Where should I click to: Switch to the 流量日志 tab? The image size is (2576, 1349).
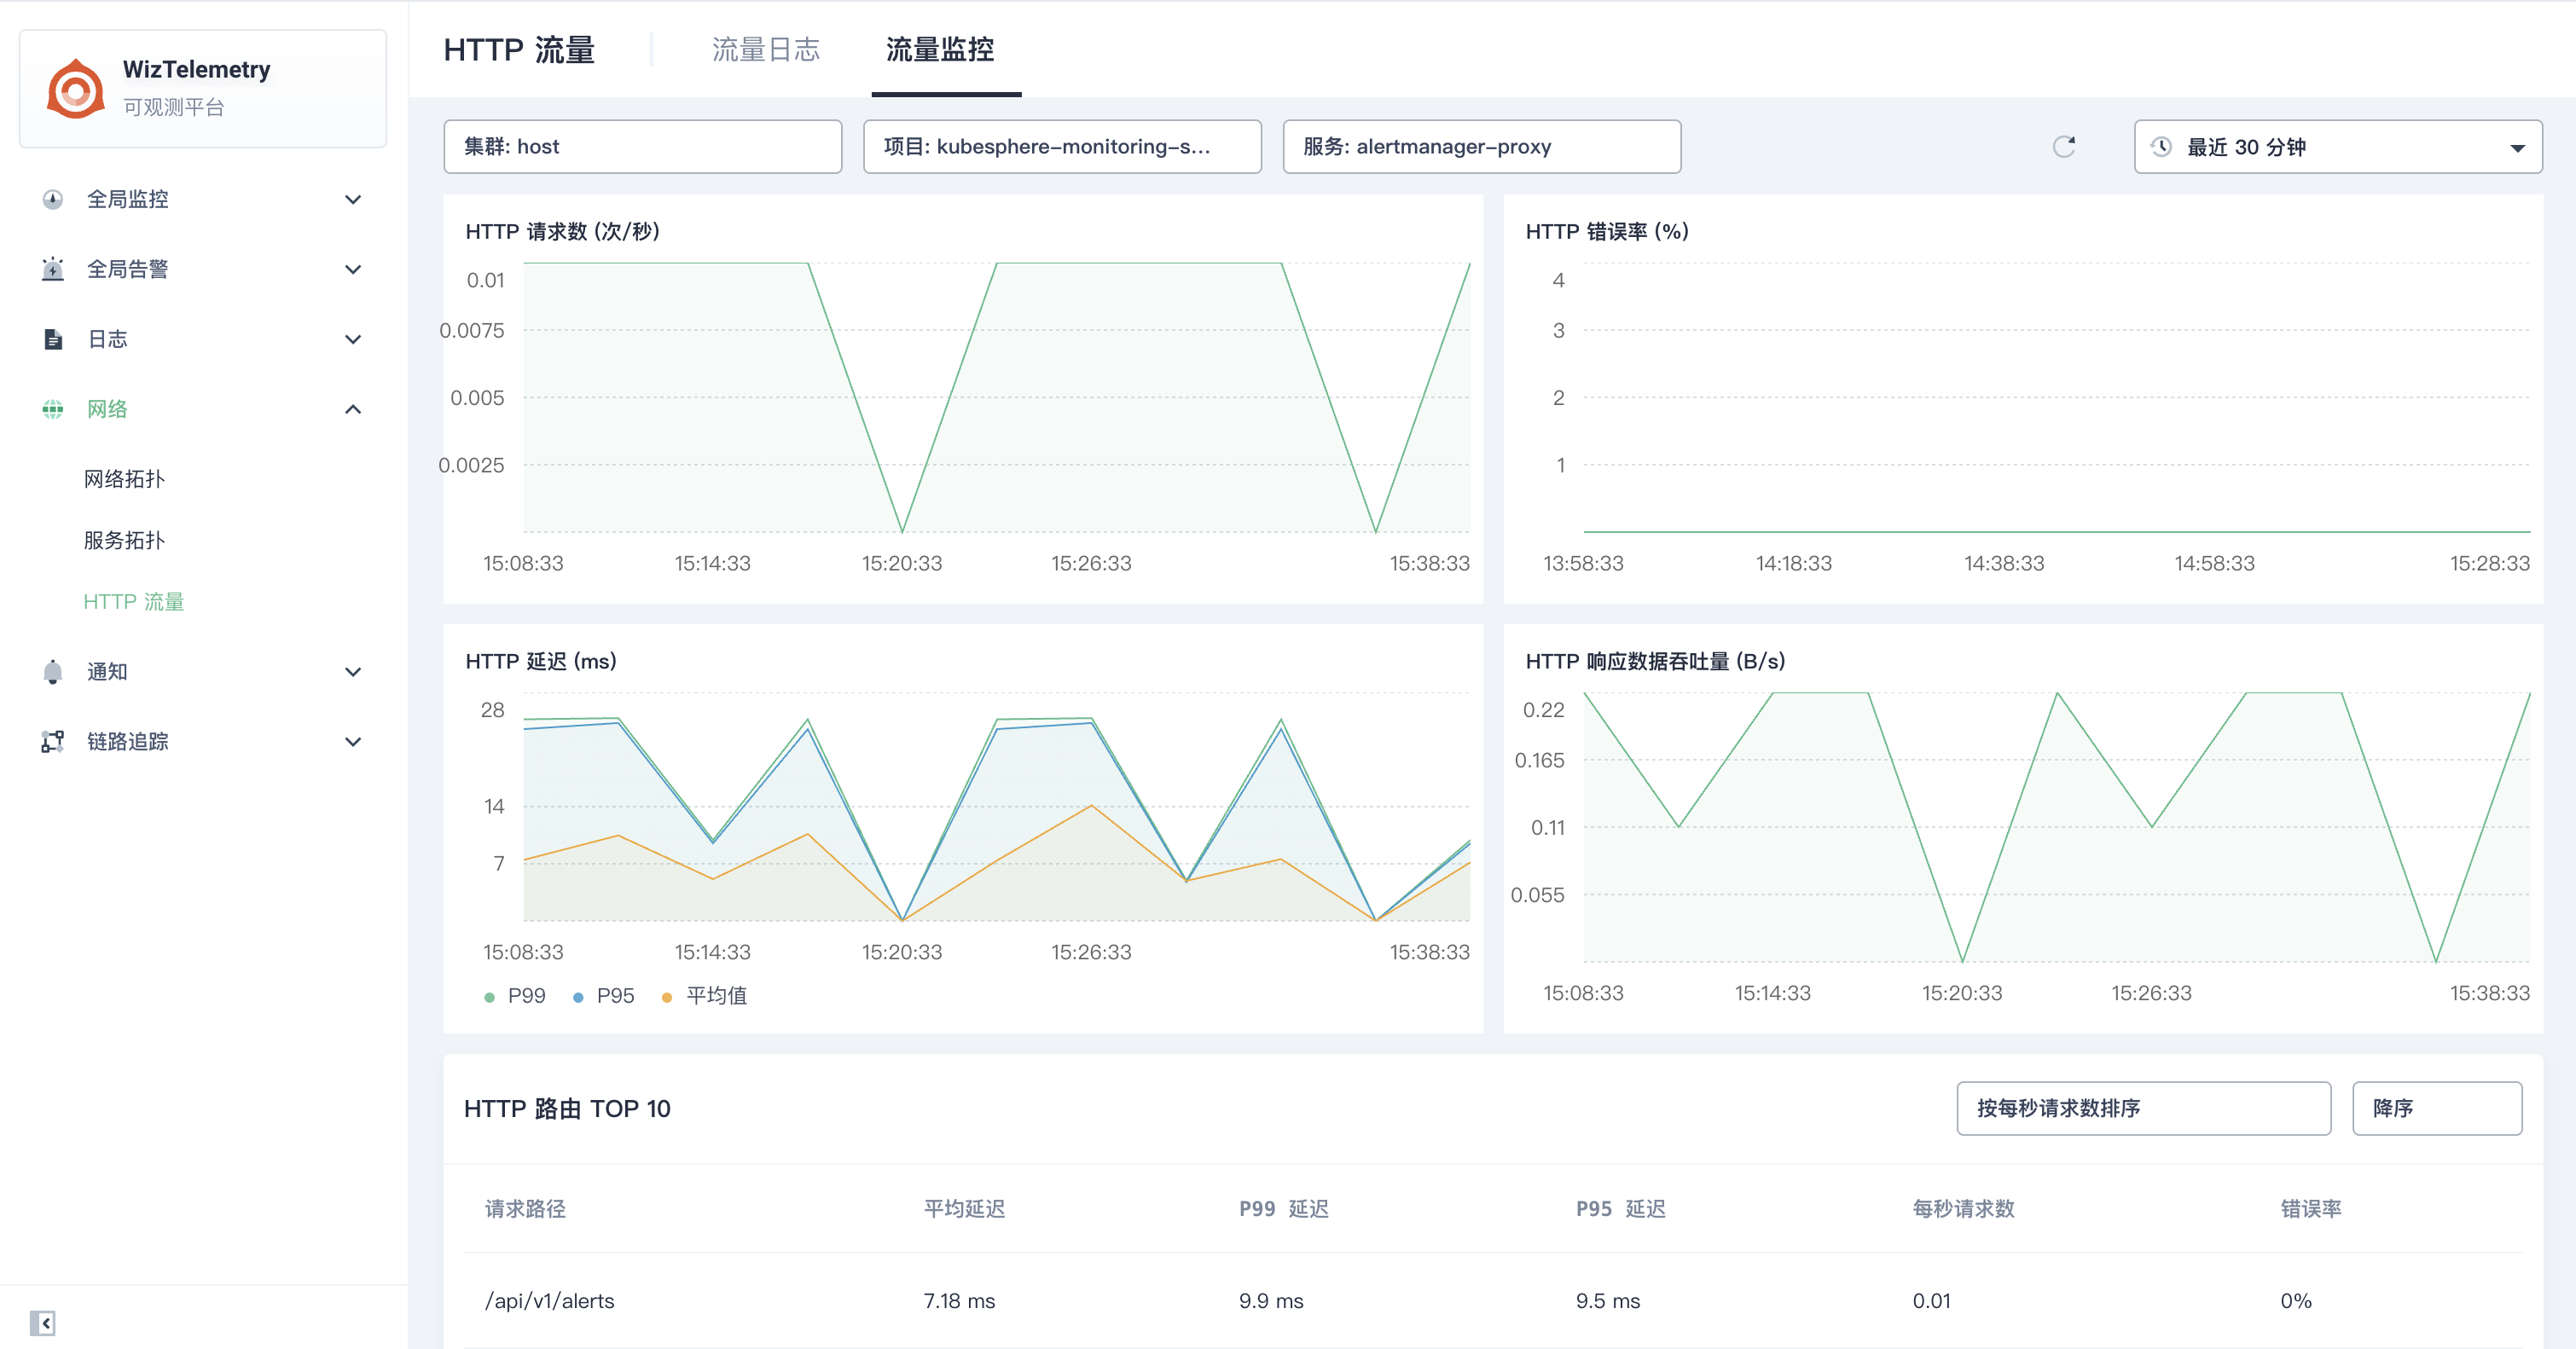[765, 50]
